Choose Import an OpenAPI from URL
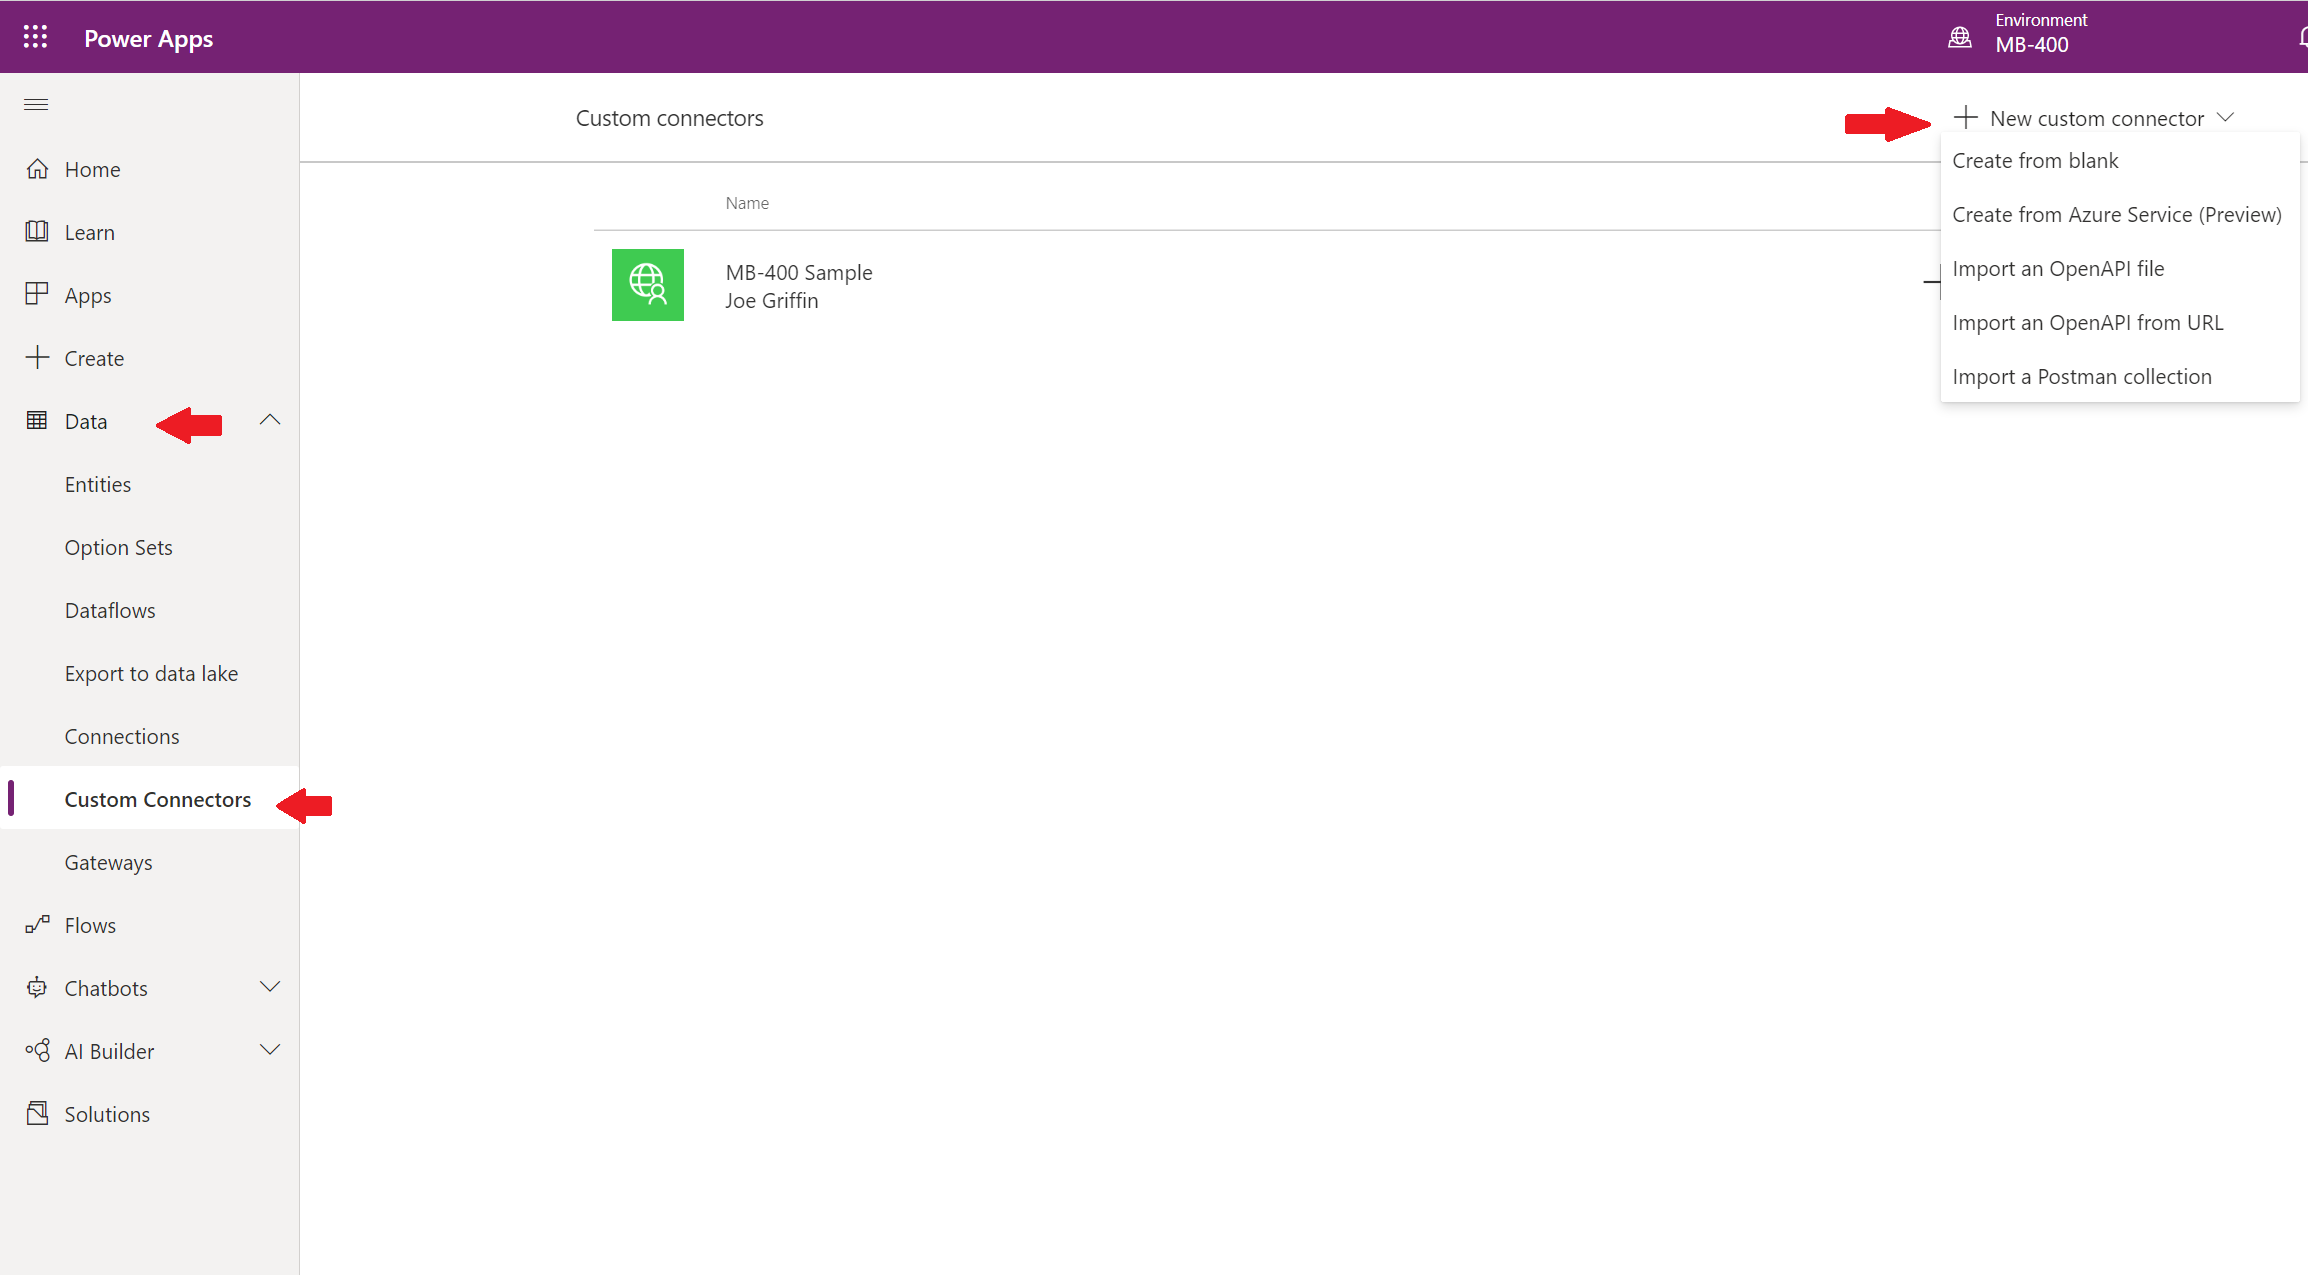 point(2120,323)
